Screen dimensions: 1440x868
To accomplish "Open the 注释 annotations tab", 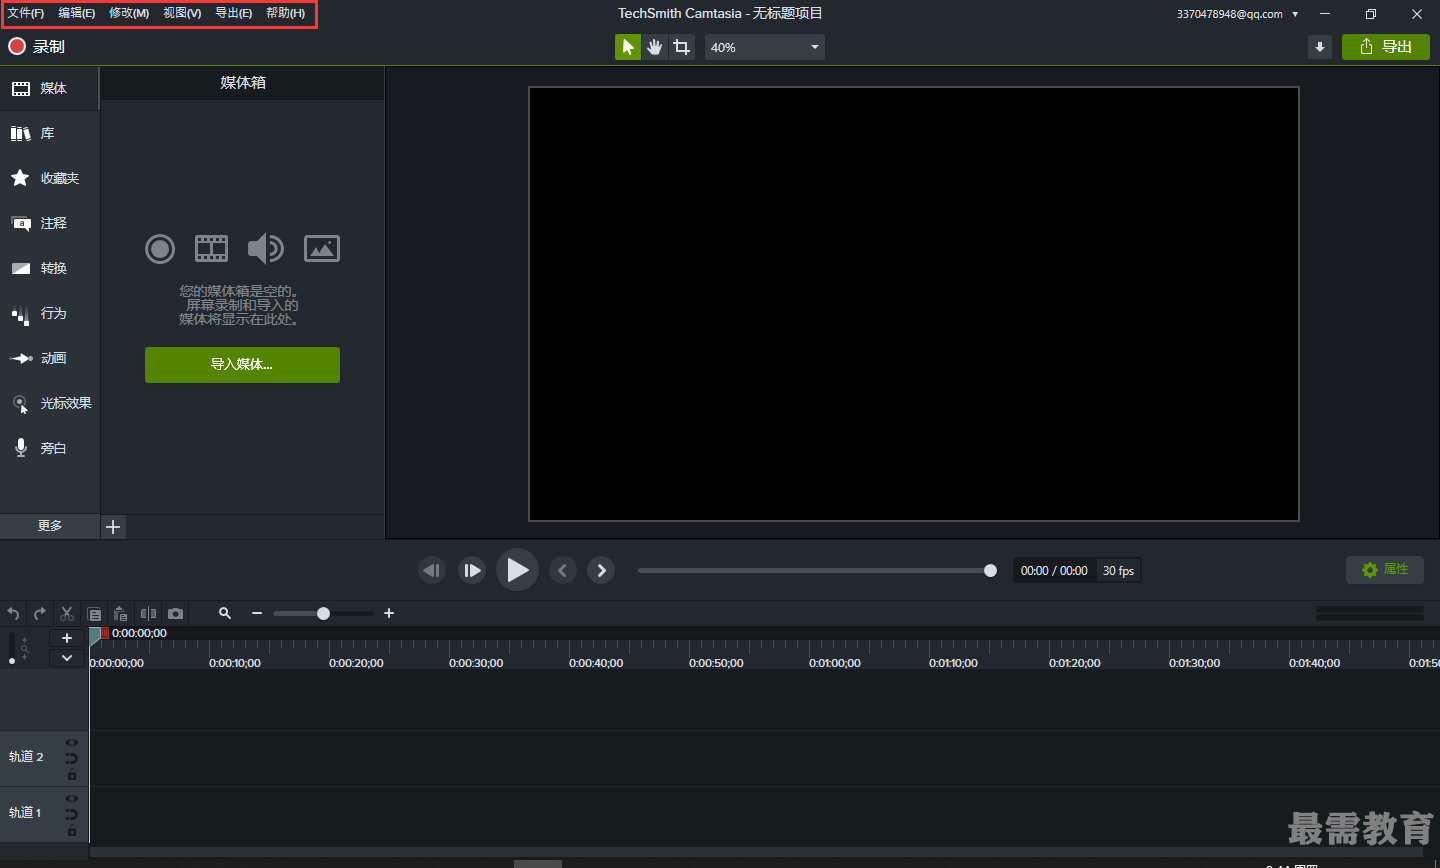I will [x=50, y=223].
